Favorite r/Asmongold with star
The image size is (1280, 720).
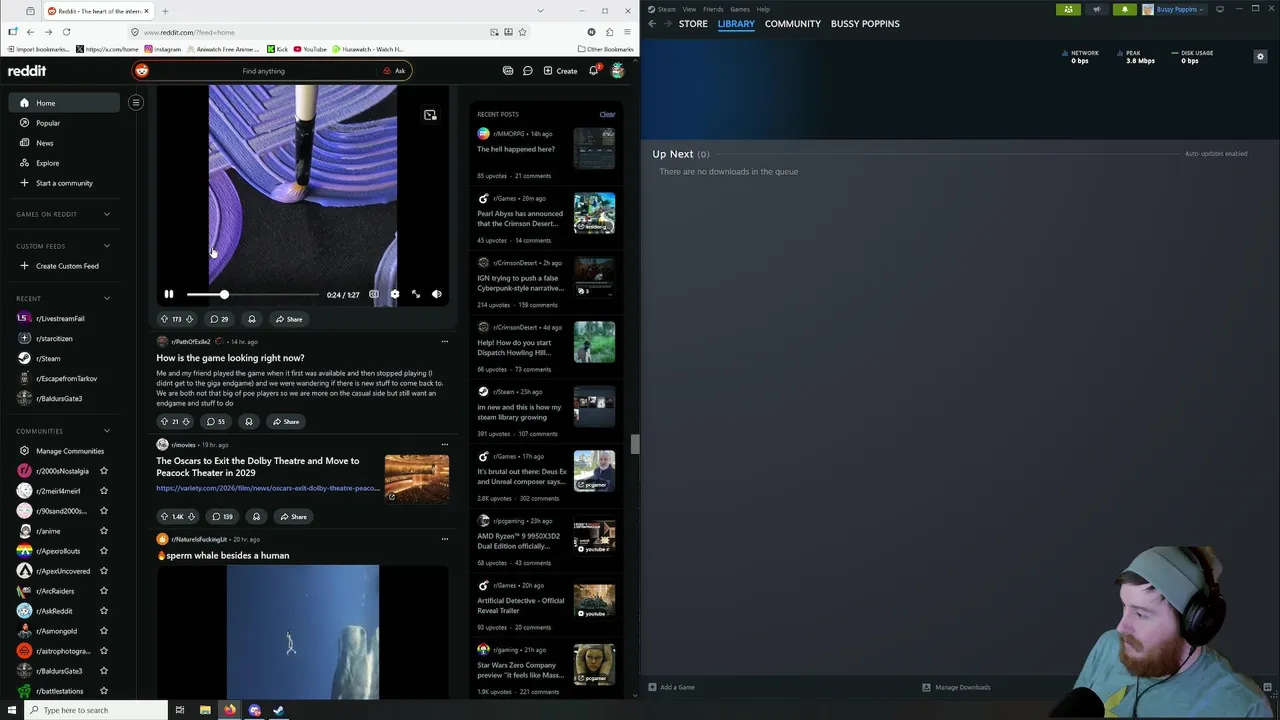click(x=103, y=631)
